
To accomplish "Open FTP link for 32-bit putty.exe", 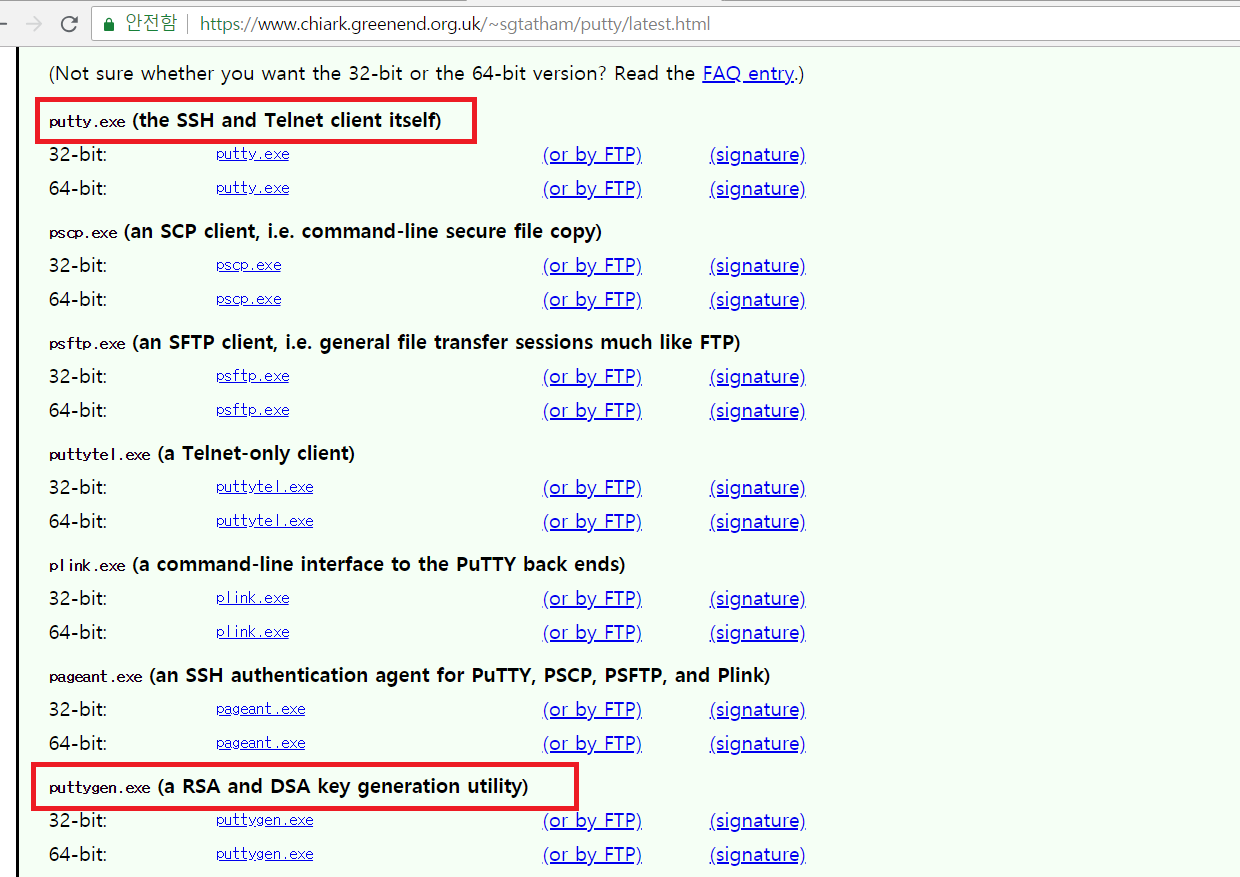I will tap(592, 155).
